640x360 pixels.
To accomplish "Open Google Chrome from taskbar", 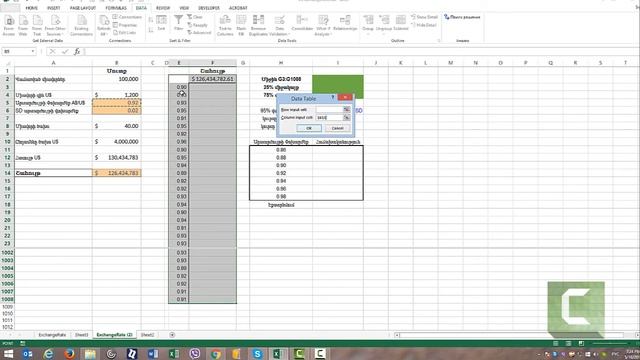I will (216, 353).
